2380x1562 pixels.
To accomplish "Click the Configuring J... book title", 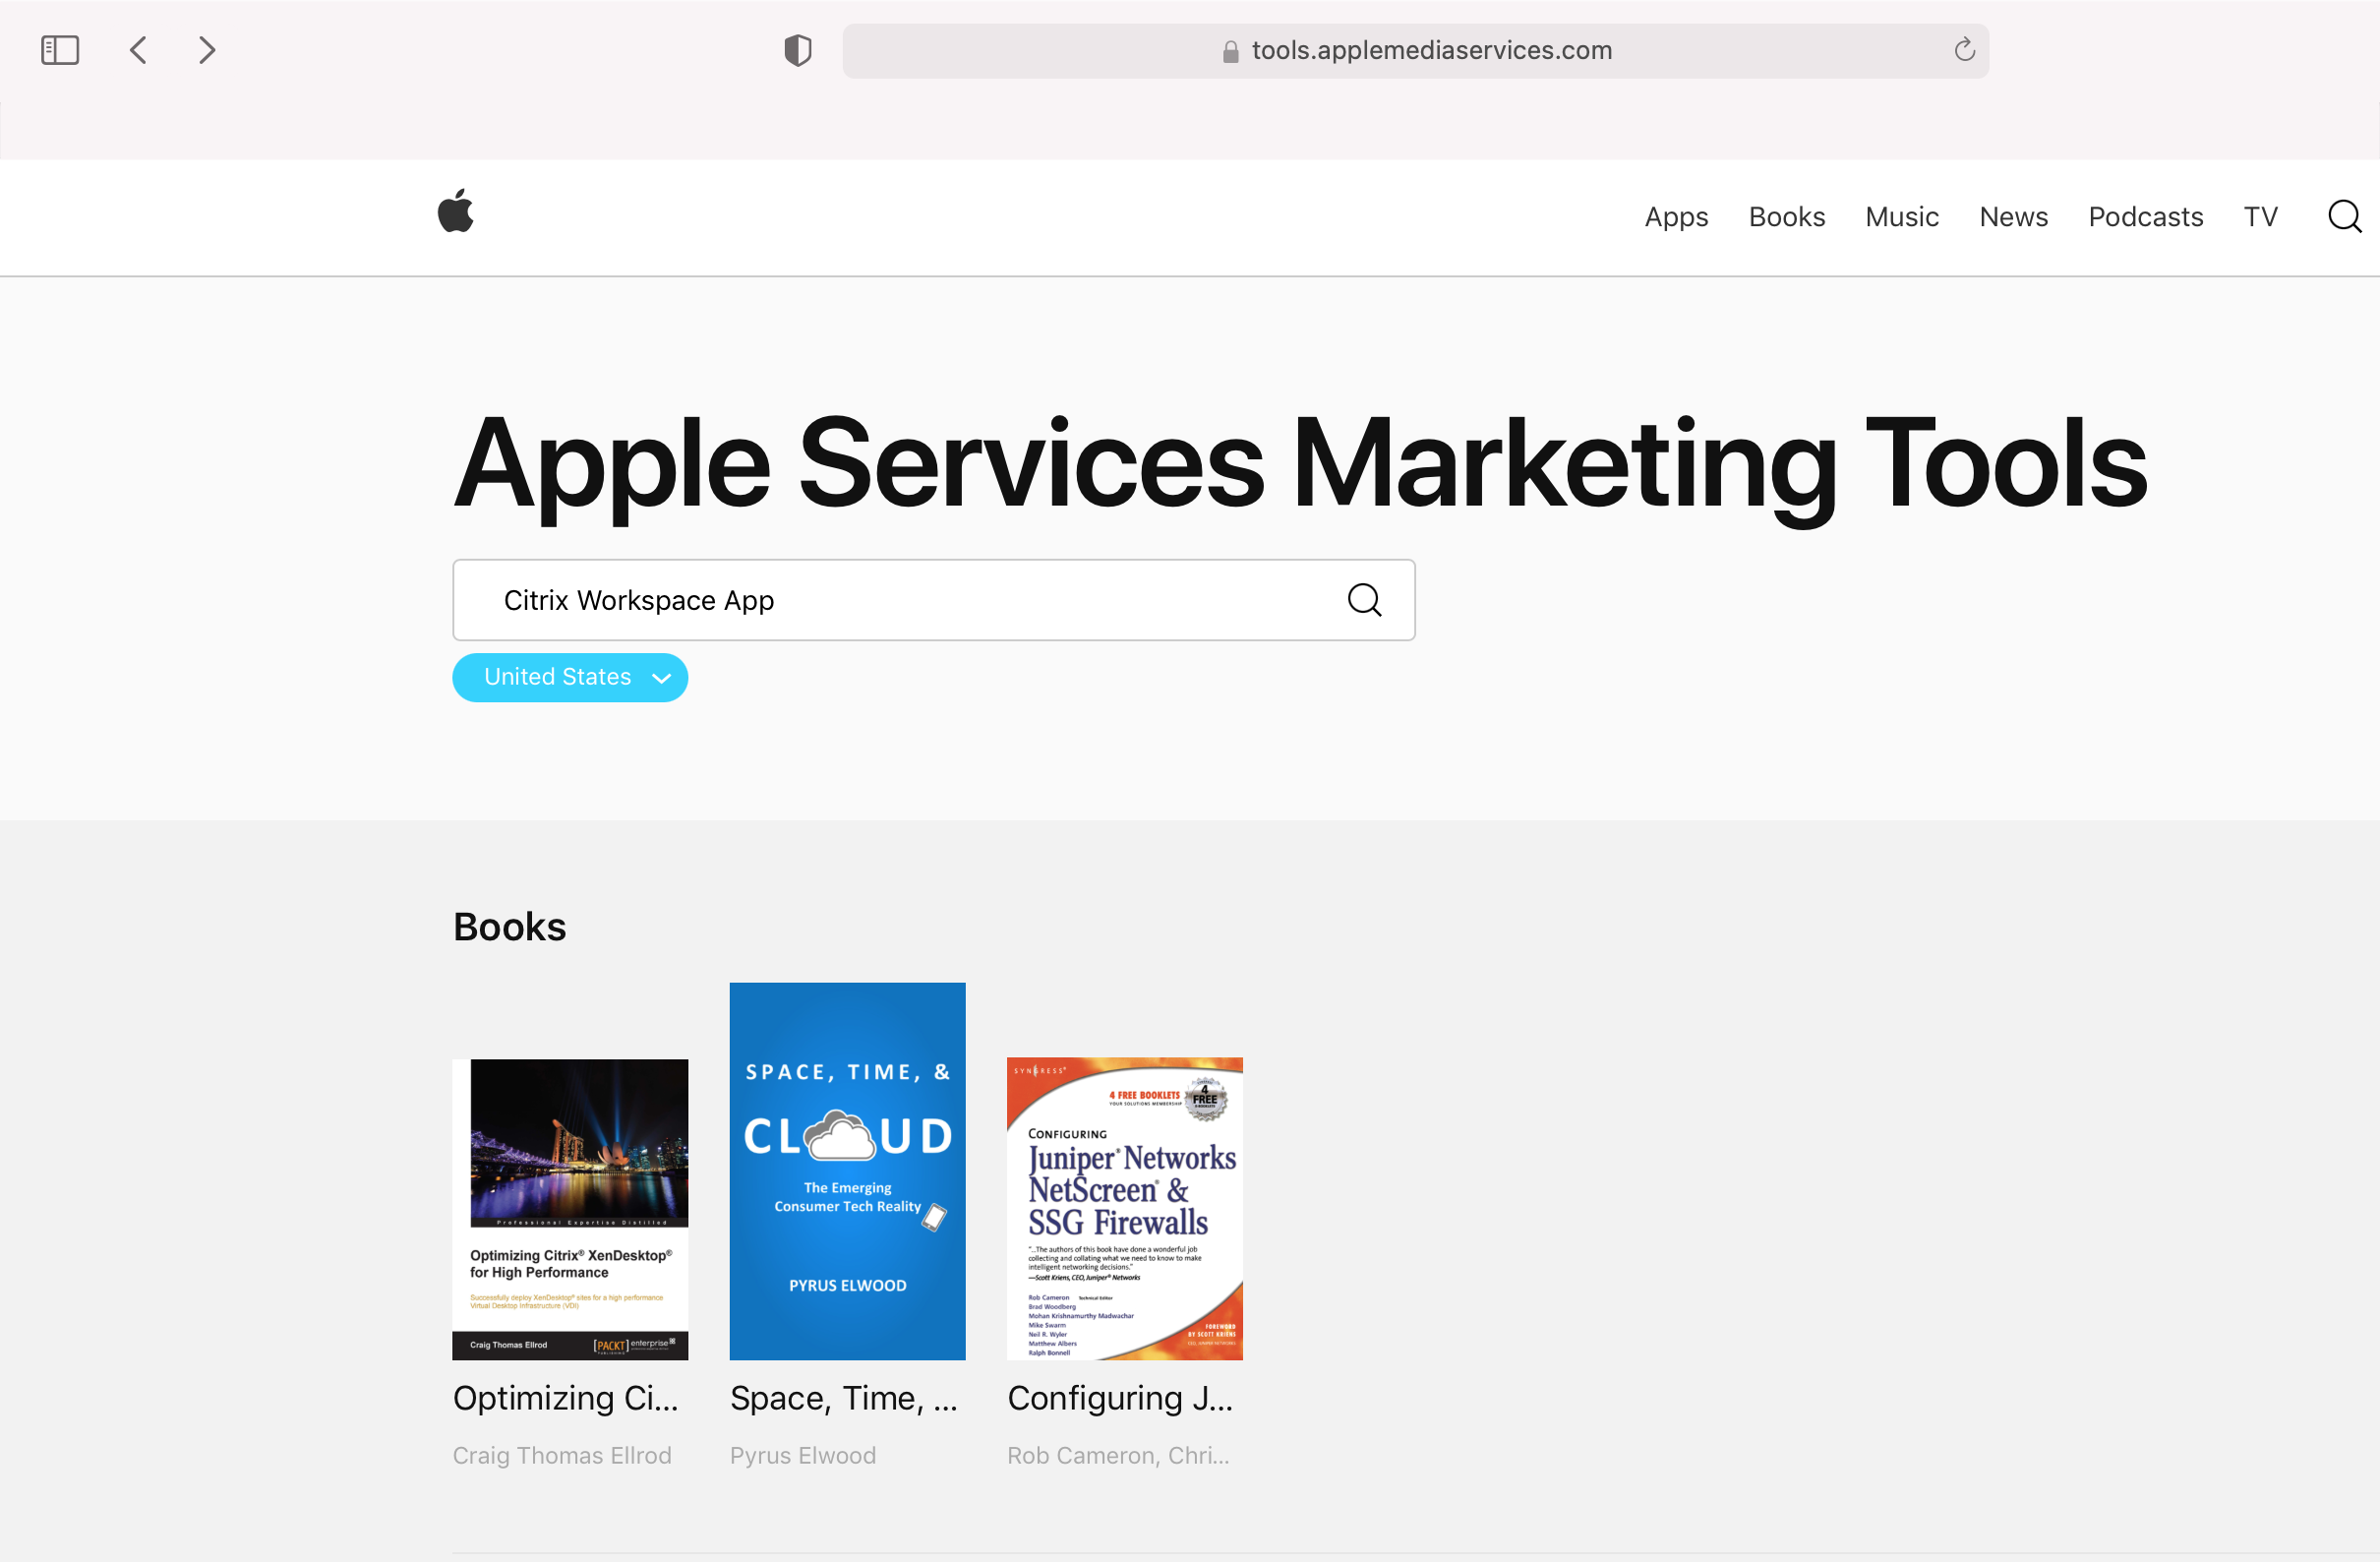I will click(x=1119, y=1397).
